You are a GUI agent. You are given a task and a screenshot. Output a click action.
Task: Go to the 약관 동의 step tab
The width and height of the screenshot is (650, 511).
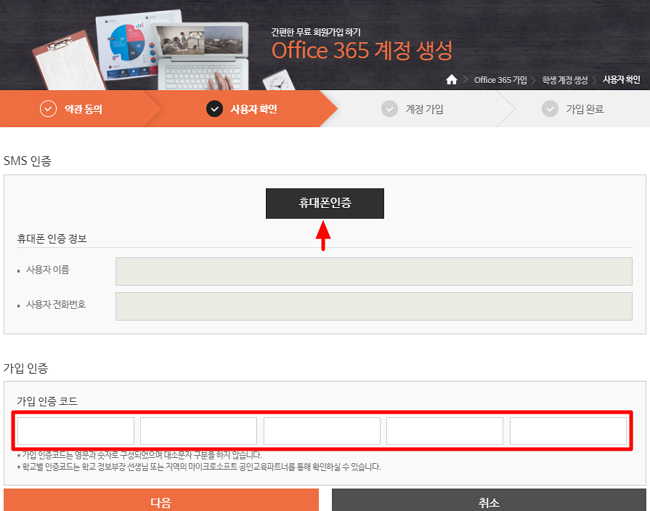79,109
